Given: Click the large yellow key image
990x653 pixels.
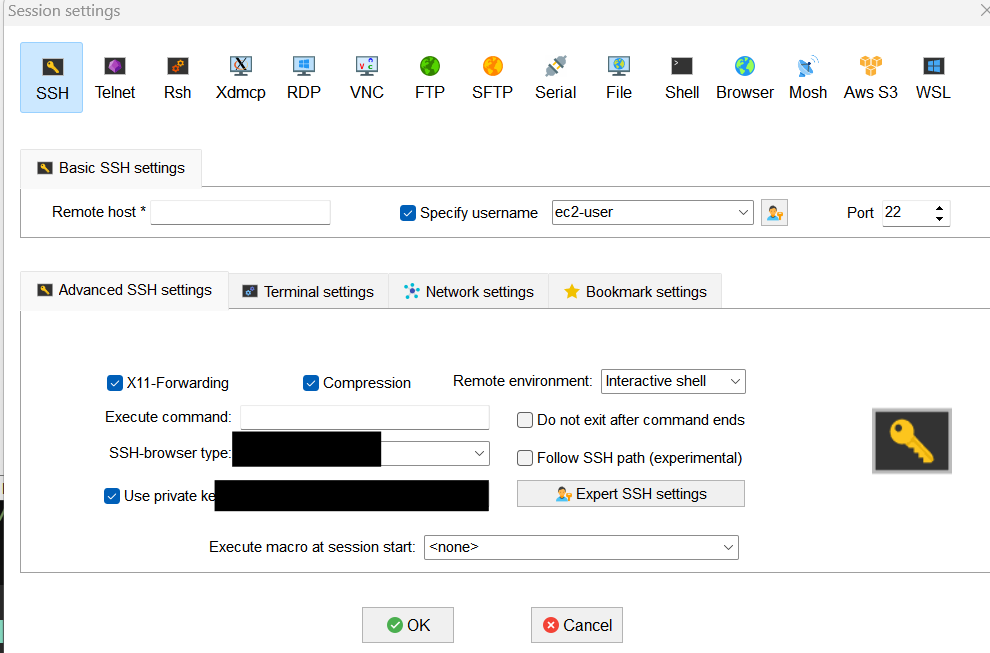Looking at the screenshot, I should (x=912, y=441).
